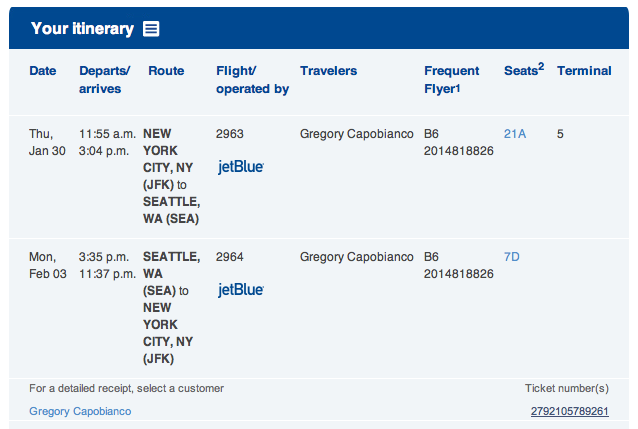The width and height of the screenshot is (638, 429).
Task: Select Gregory Capobianco detailed receipt link
Action: tap(80, 411)
